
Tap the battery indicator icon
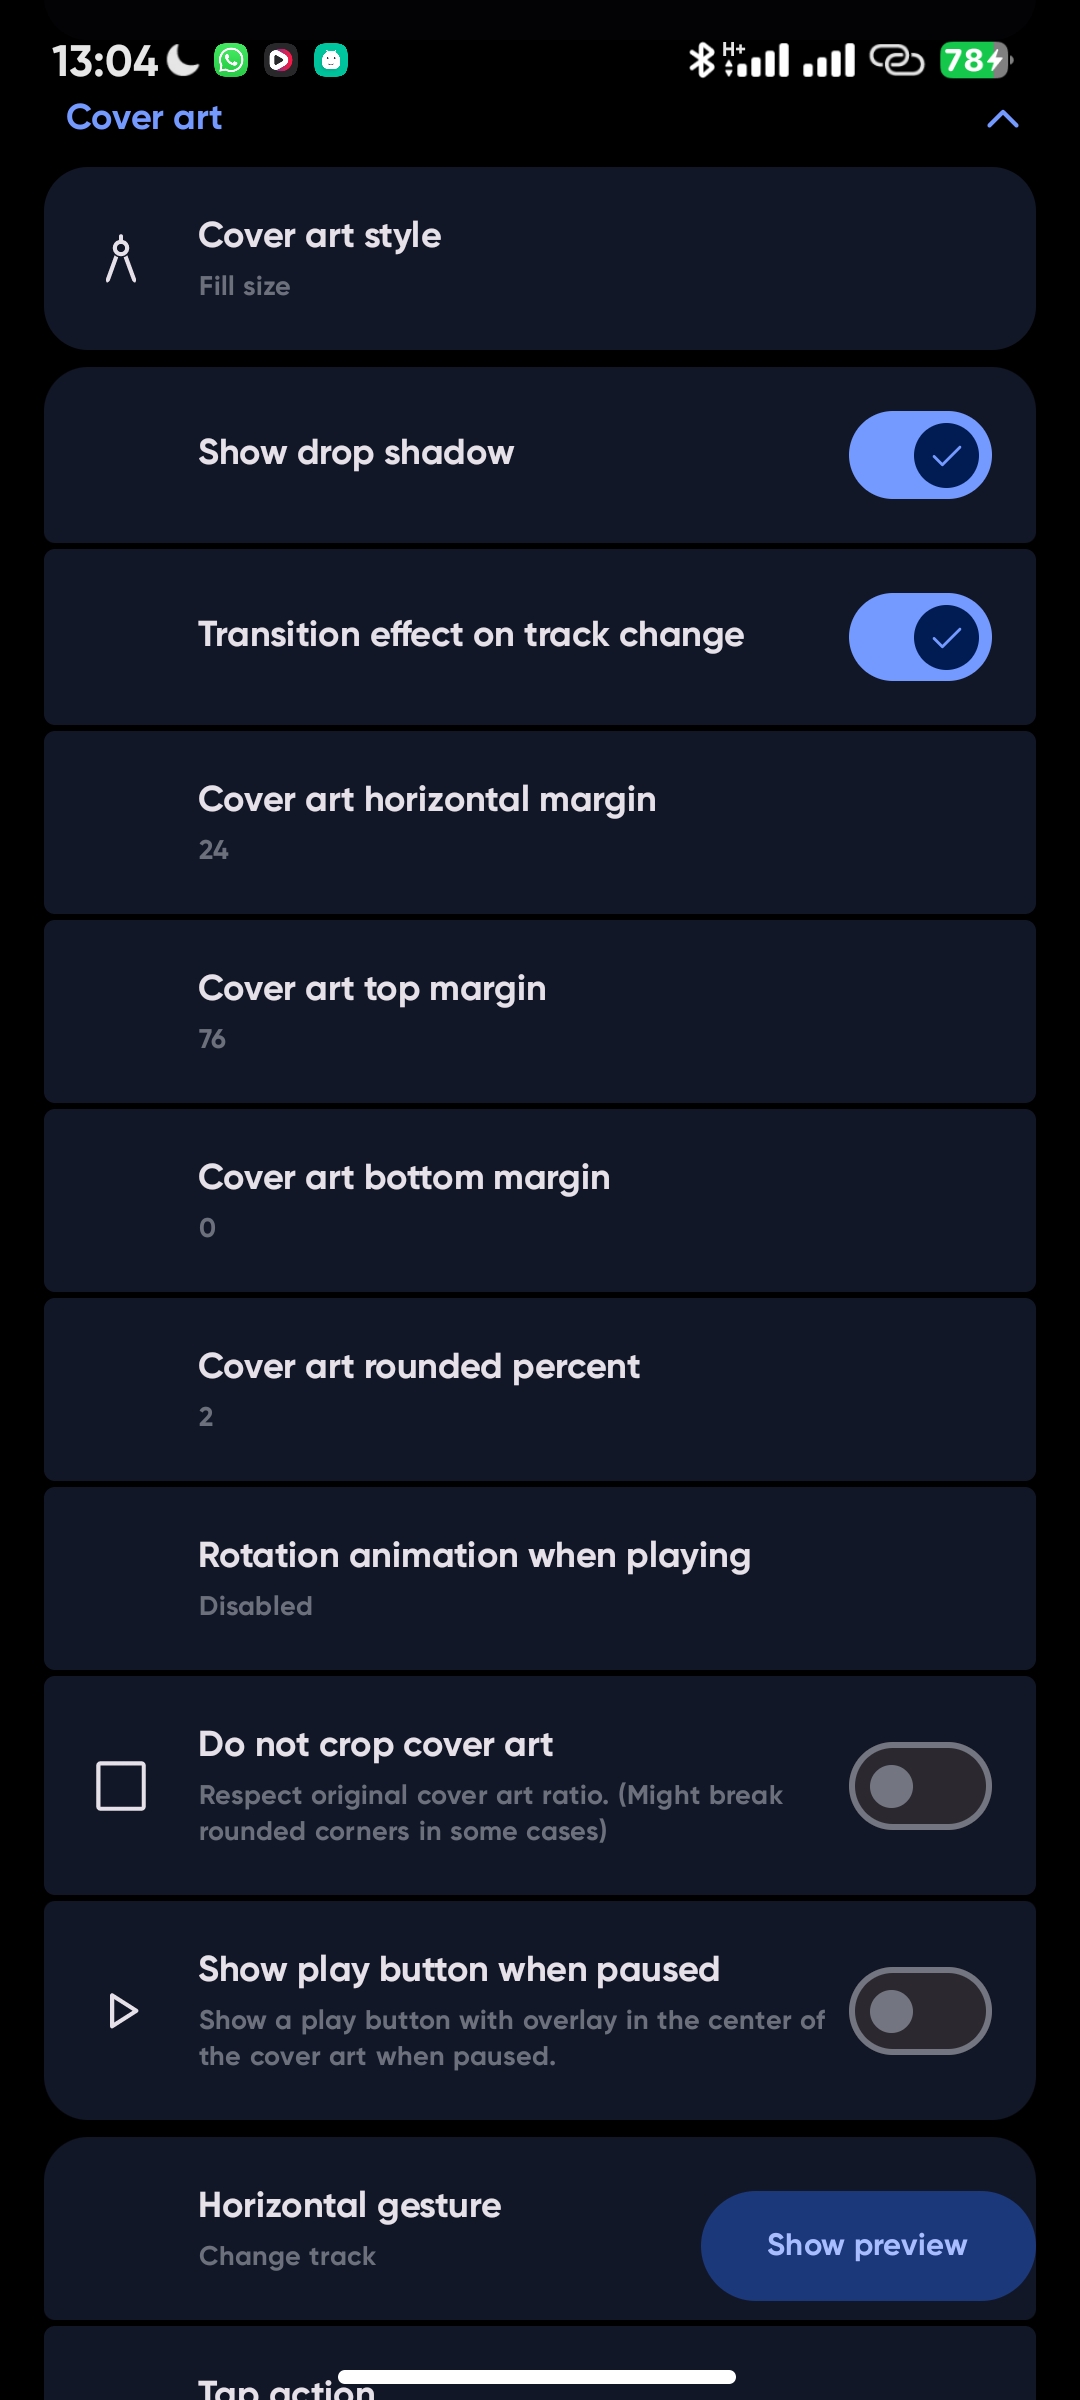(x=975, y=60)
